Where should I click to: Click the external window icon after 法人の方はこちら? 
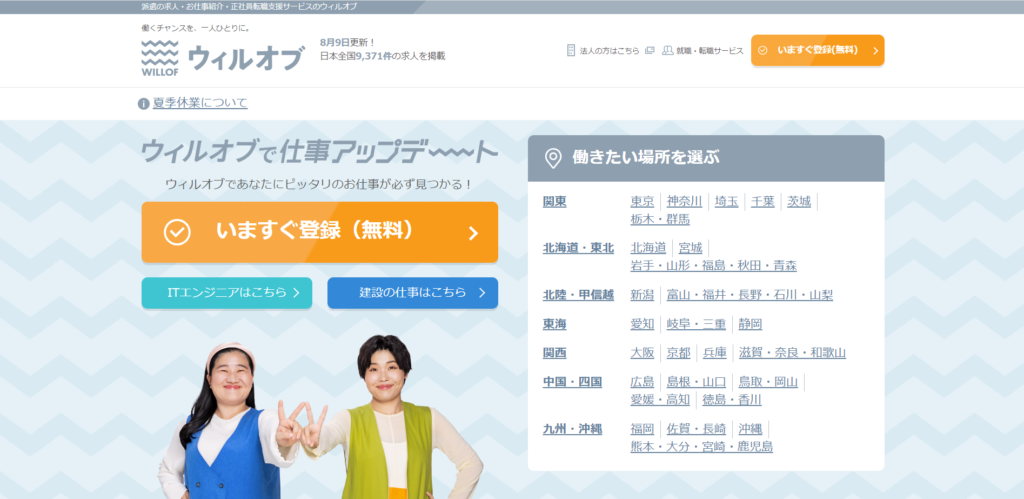(x=649, y=50)
